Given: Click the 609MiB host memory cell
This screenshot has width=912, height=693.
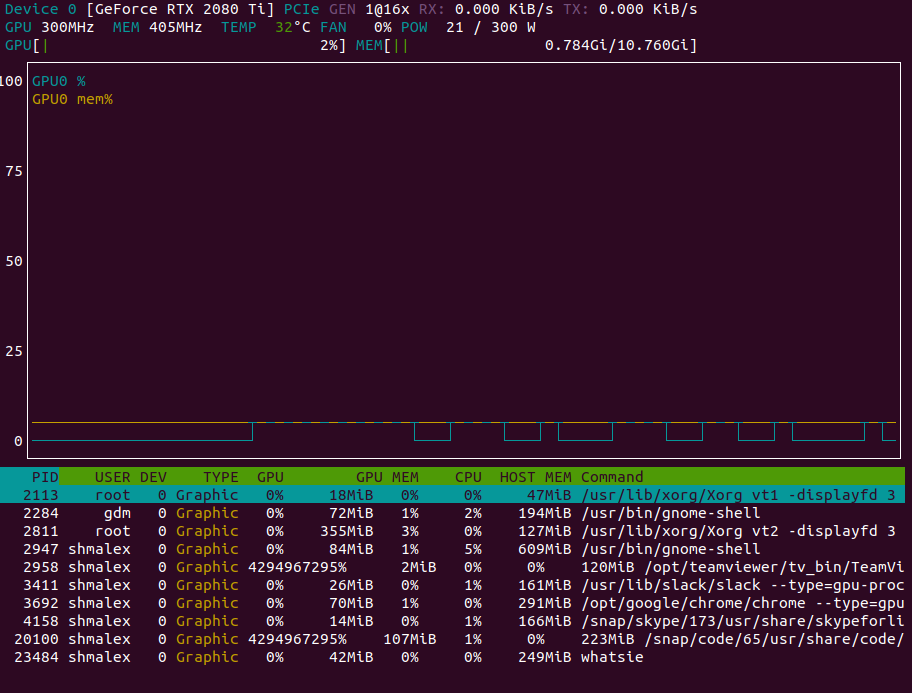Looking at the screenshot, I should (x=544, y=549).
